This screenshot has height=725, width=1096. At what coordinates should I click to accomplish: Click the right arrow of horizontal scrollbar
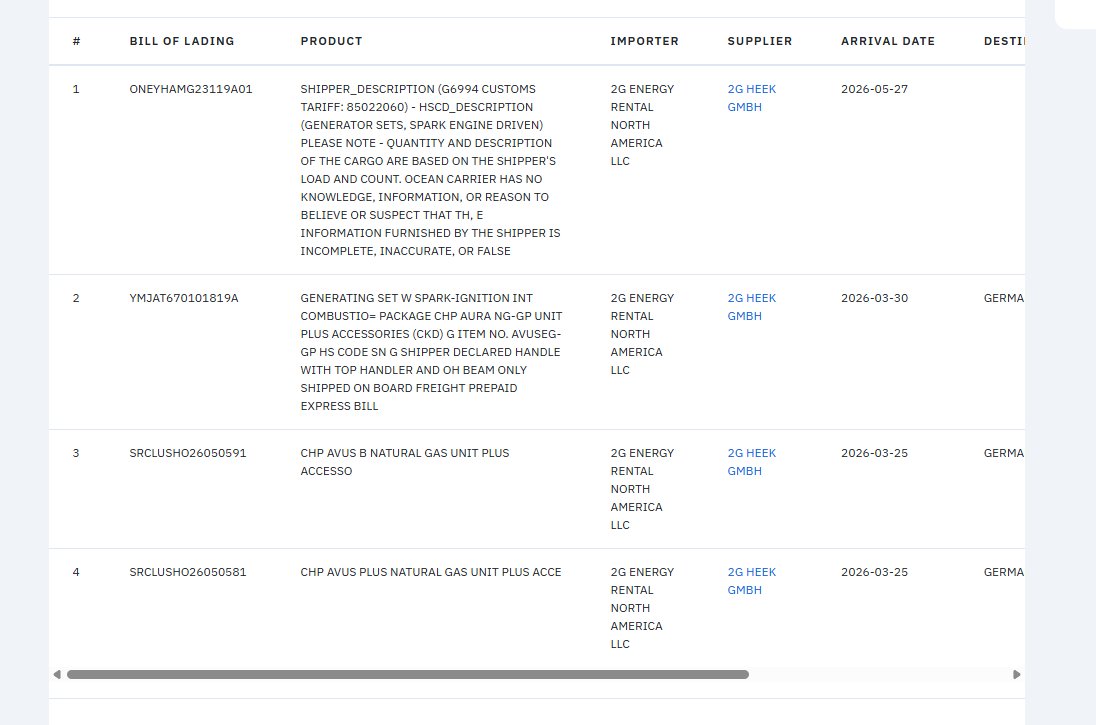click(1016, 675)
